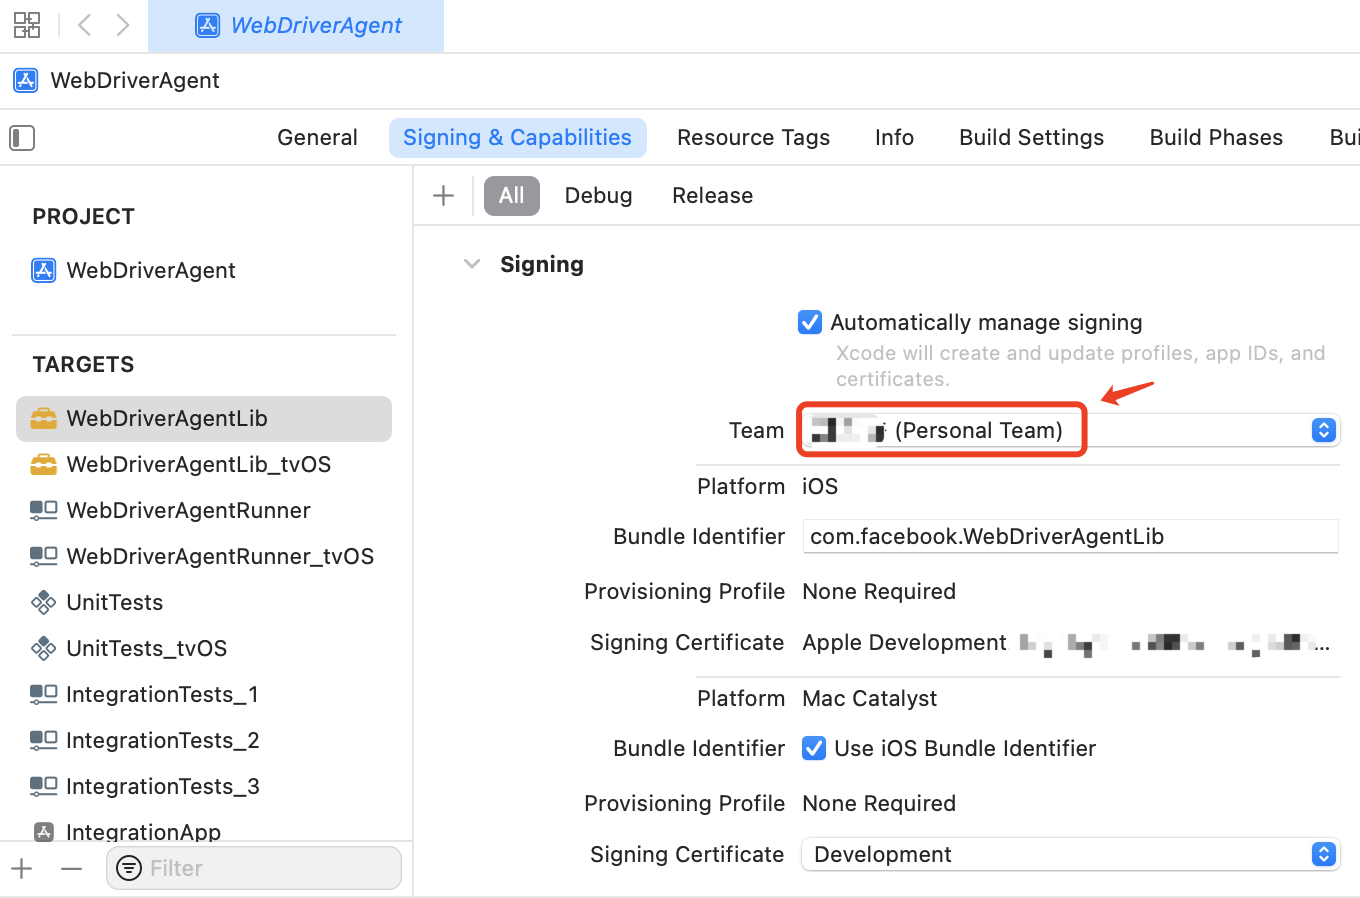Go back with the left chevron
1360x898 pixels.
click(85, 25)
